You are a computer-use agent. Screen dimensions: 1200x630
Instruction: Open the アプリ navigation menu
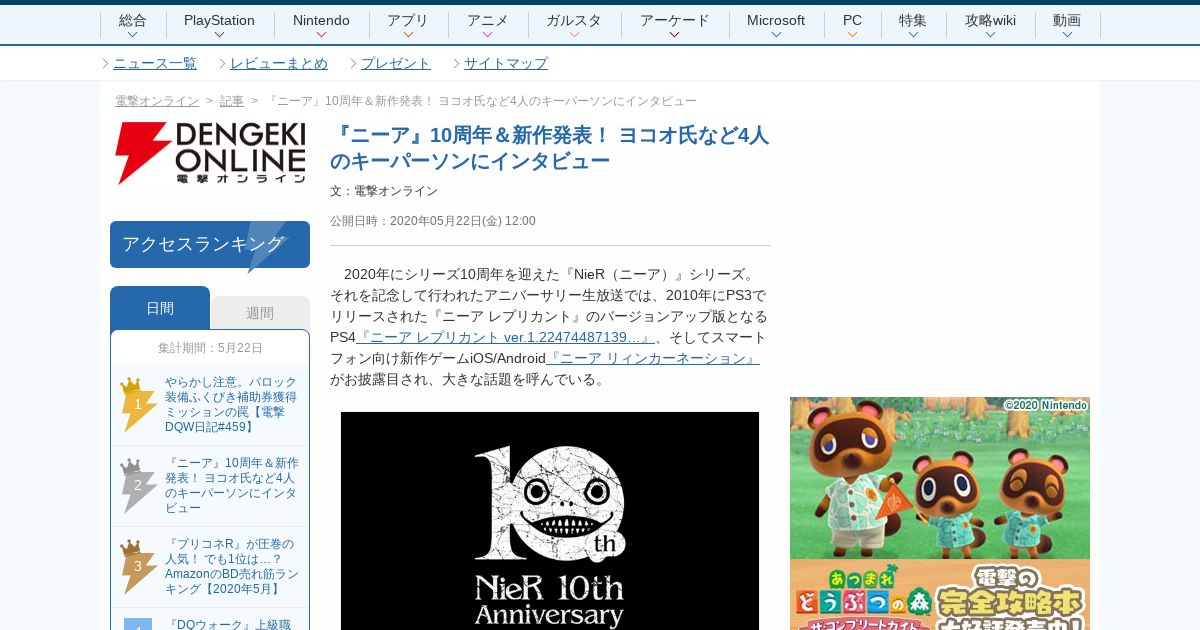[x=408, y=21]
